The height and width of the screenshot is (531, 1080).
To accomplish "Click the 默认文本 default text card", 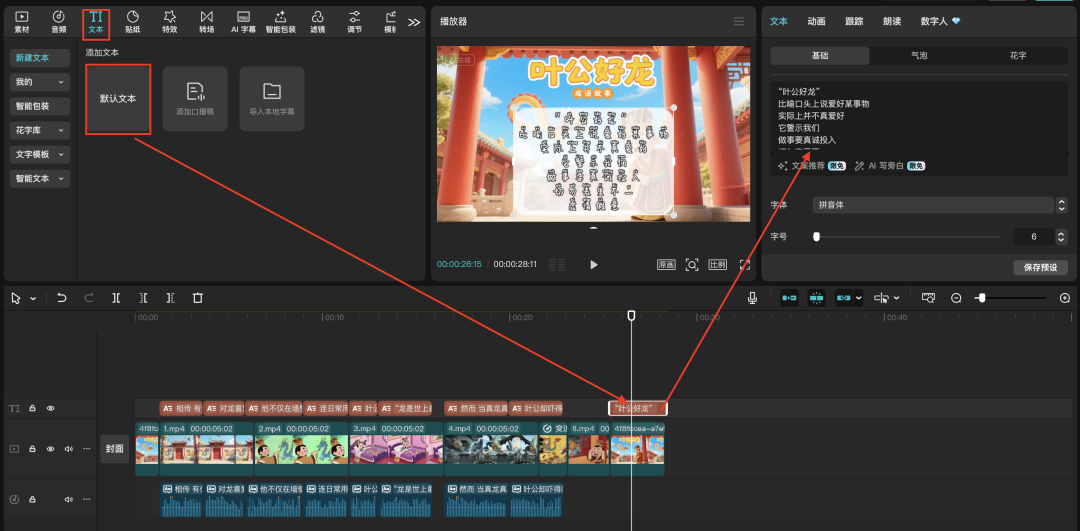I will [x=118, y=98].
